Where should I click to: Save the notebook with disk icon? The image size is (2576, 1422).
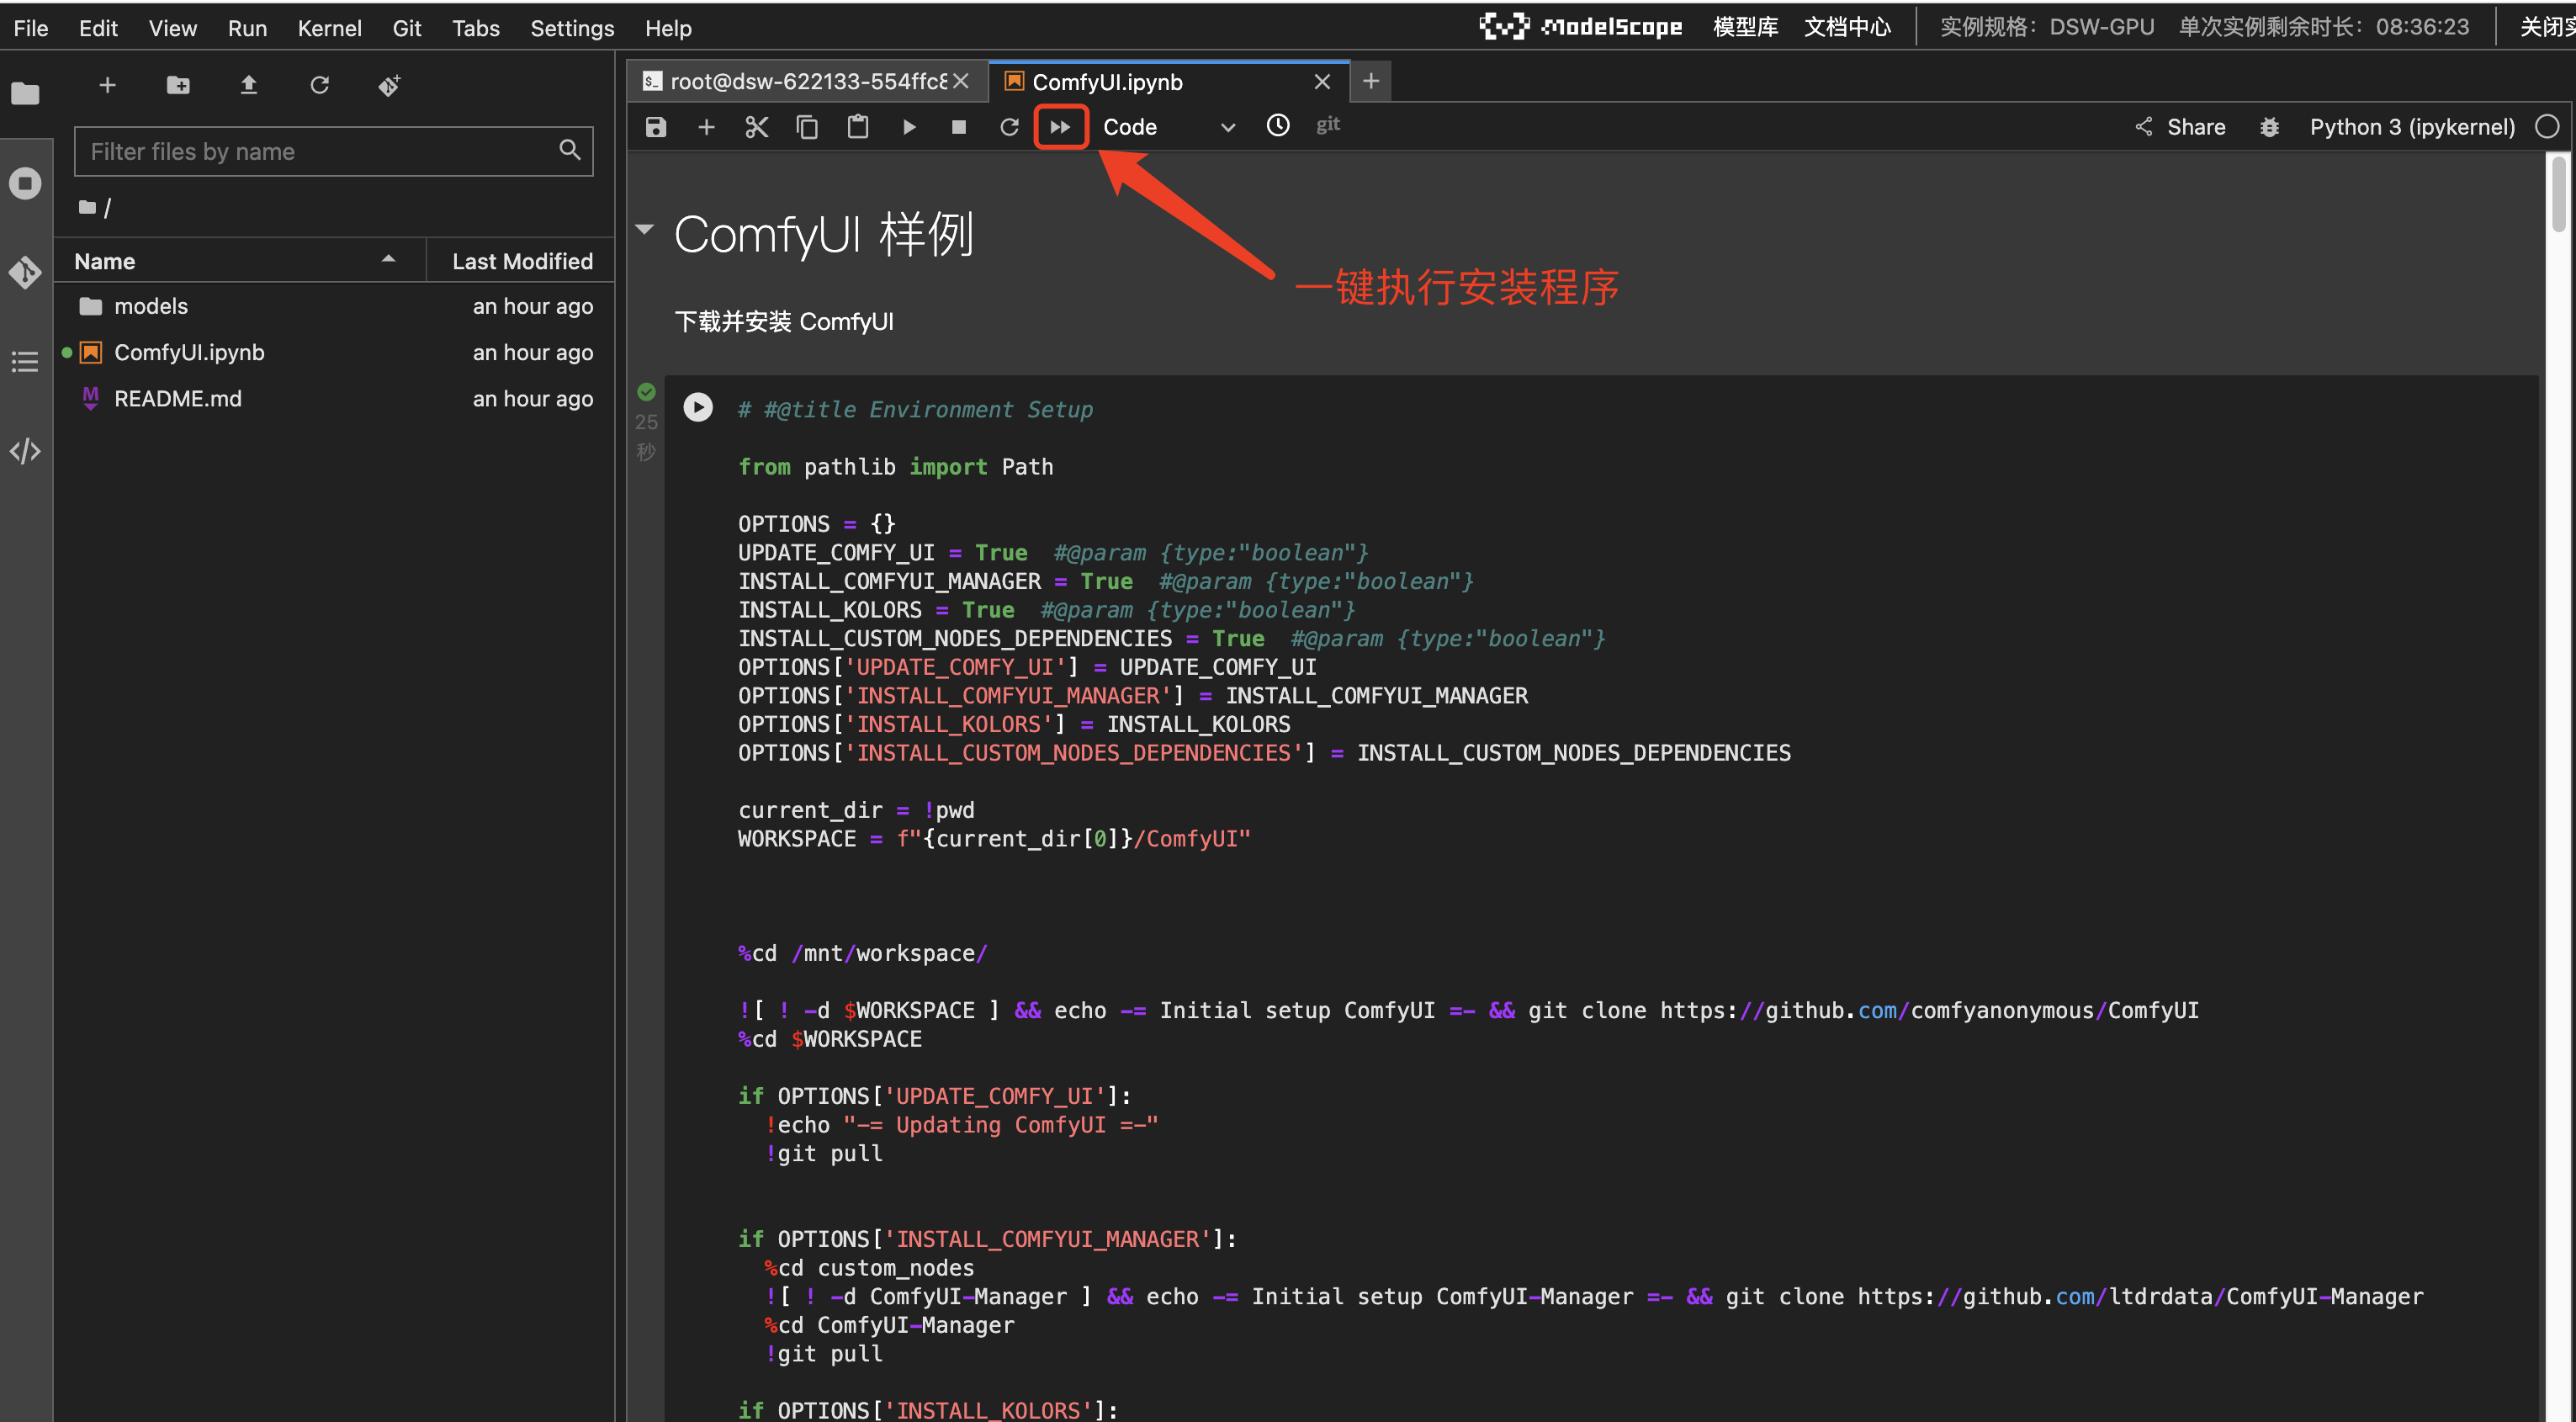[x=656, y=127]
